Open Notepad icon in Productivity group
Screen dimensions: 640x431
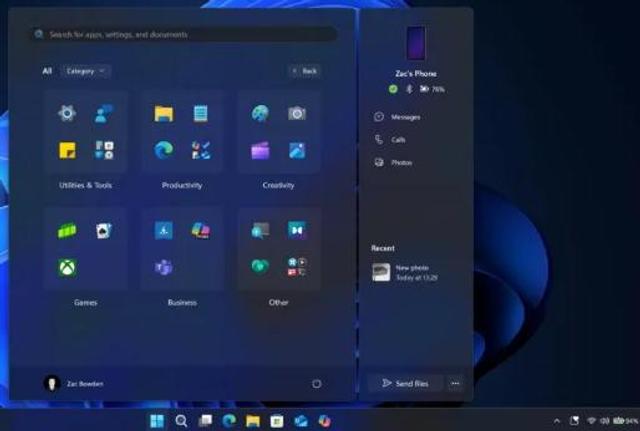tap(200, 113)
